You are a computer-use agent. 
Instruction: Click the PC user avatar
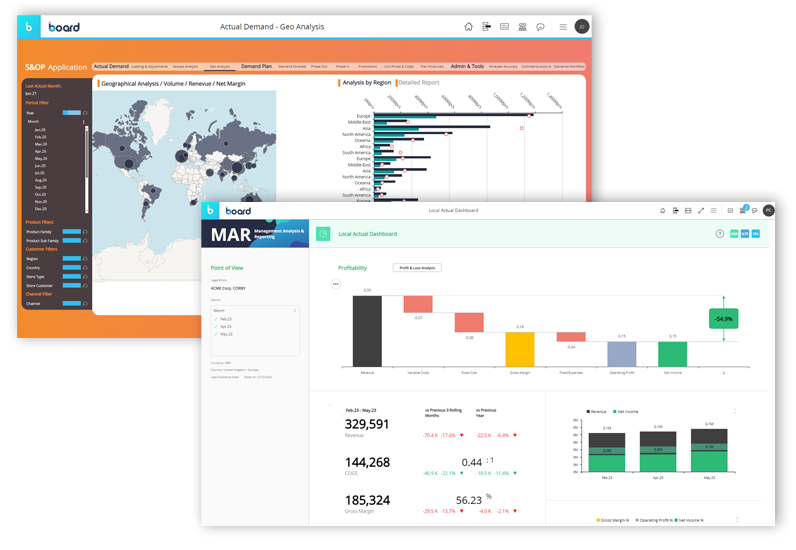pos(768,211)
